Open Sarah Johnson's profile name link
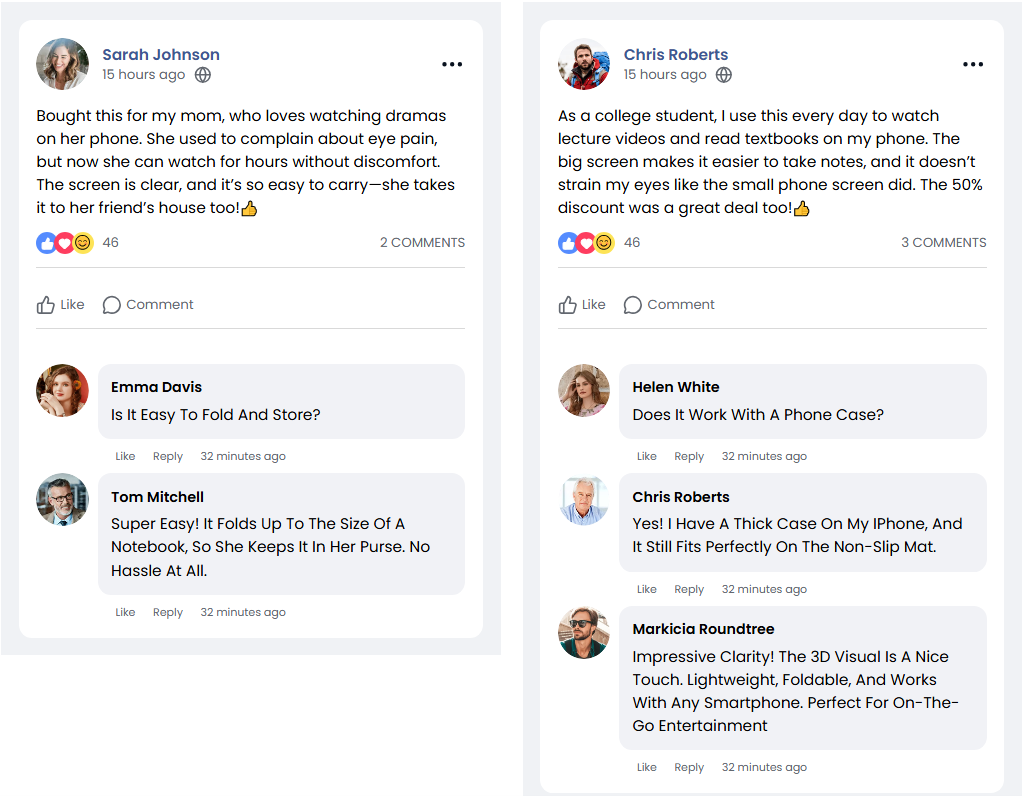1022x797 pixels. coord(161,55)
